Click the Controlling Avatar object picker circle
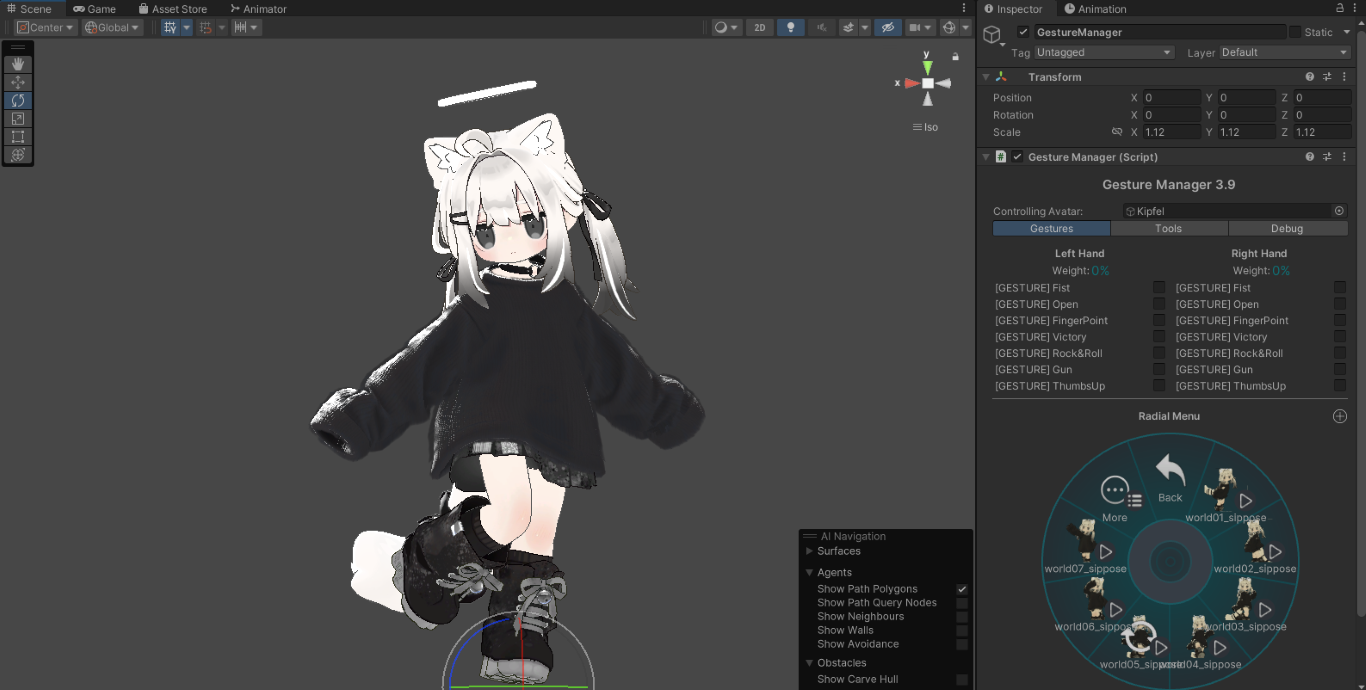This screenshot has width=1366, height=690. click(x=1339, y=211)
